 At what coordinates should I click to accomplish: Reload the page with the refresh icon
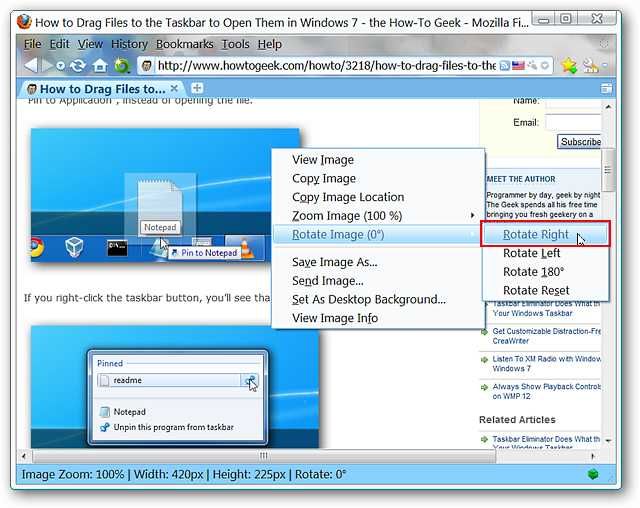point(78,65)
